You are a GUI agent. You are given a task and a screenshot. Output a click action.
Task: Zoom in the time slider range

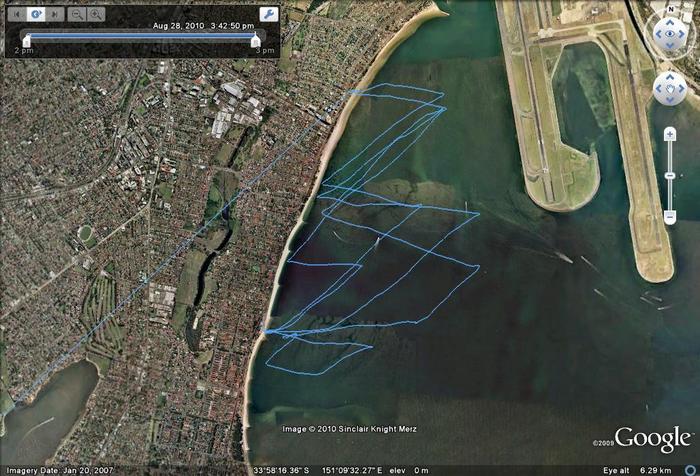(x=95, y=15)
